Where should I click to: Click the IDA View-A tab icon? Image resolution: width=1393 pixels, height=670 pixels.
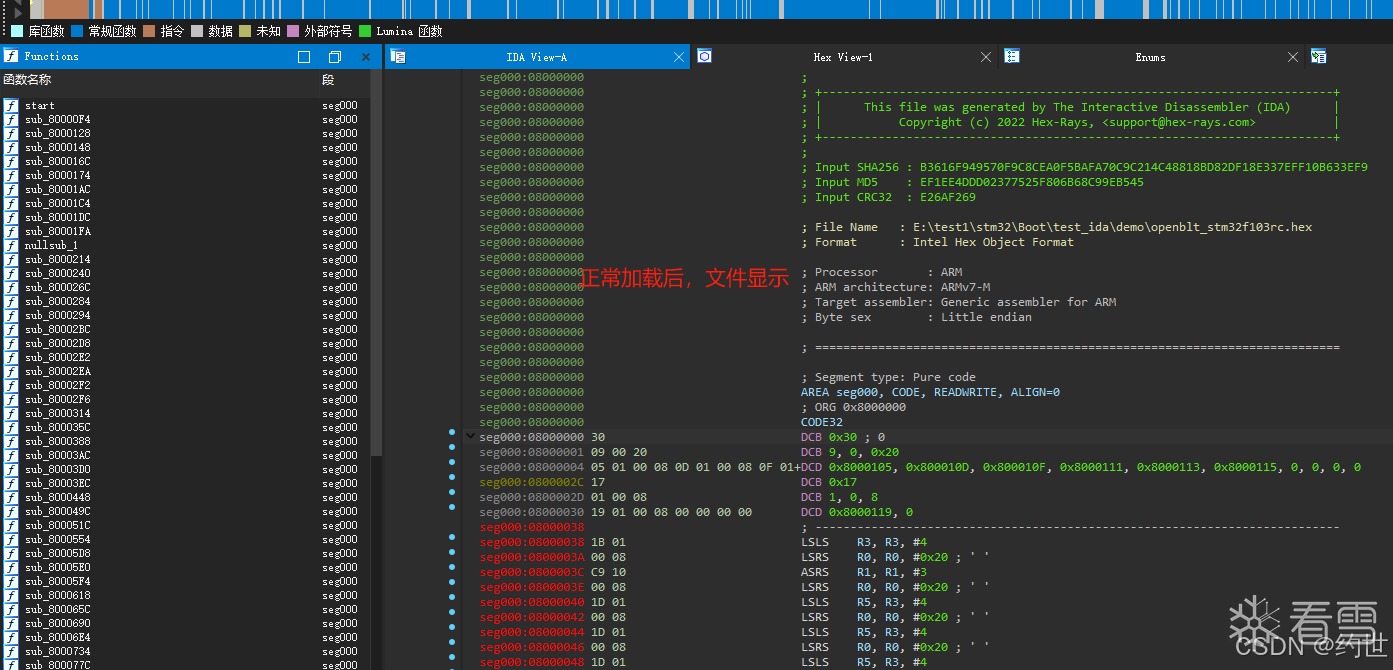398,57
